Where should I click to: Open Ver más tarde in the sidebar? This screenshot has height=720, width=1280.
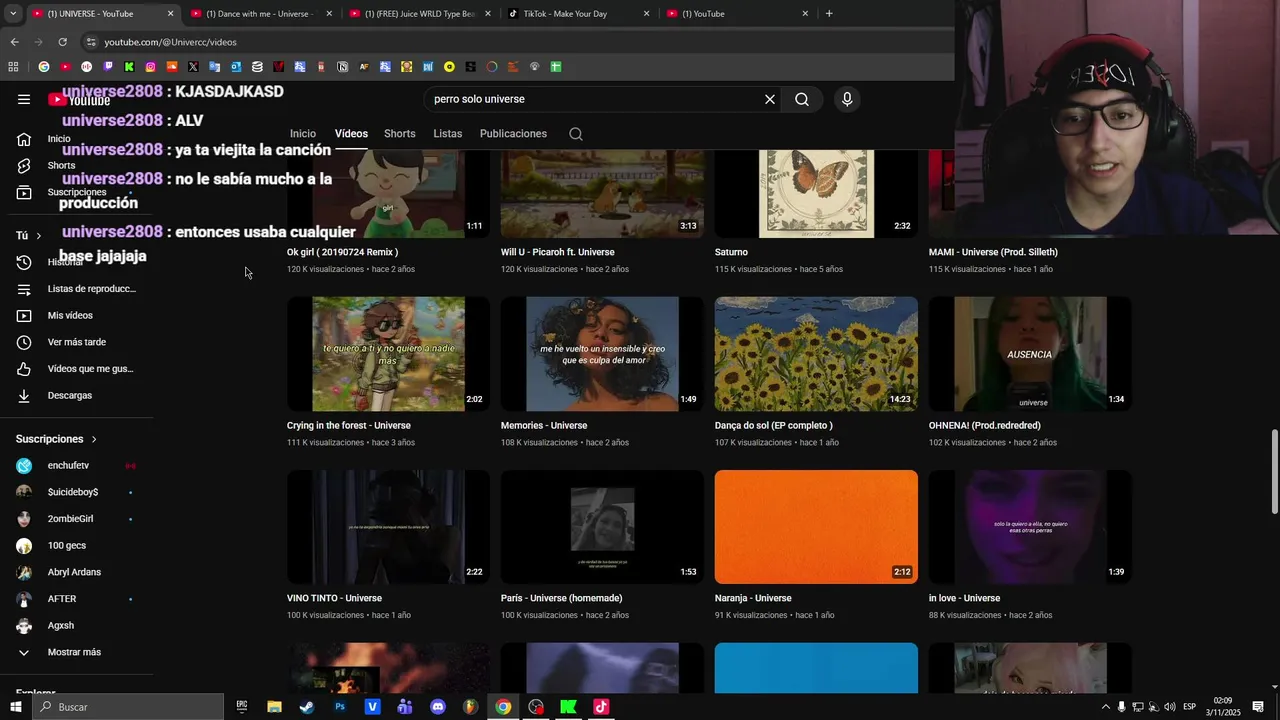click(x=76, y=342)
